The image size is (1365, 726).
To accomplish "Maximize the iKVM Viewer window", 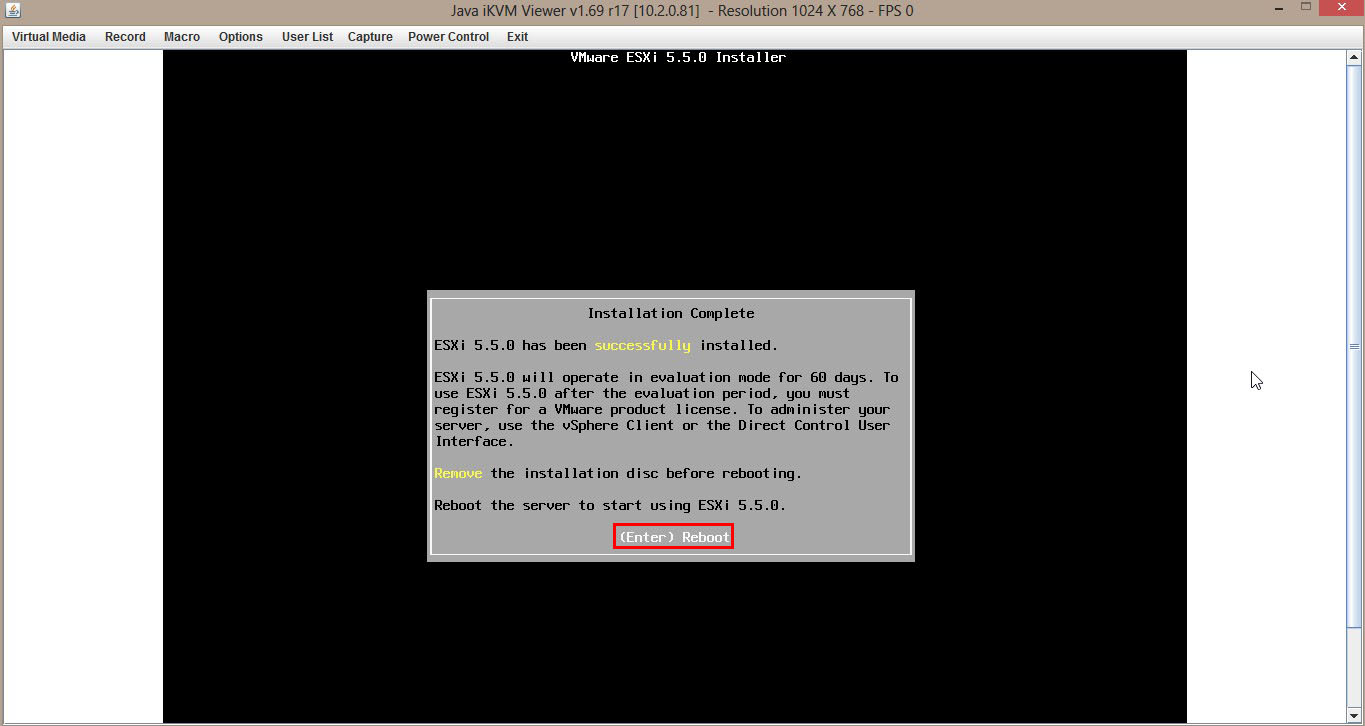I will click(x=1306, y=9).
